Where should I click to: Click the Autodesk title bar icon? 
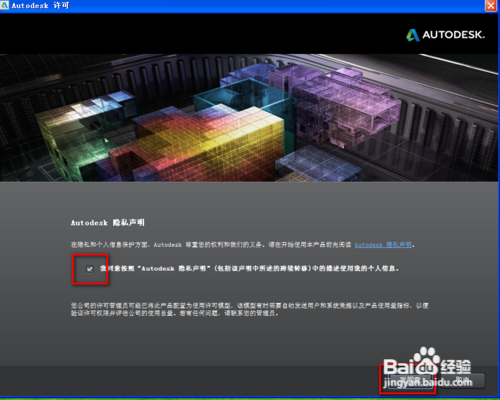(4, 5)
